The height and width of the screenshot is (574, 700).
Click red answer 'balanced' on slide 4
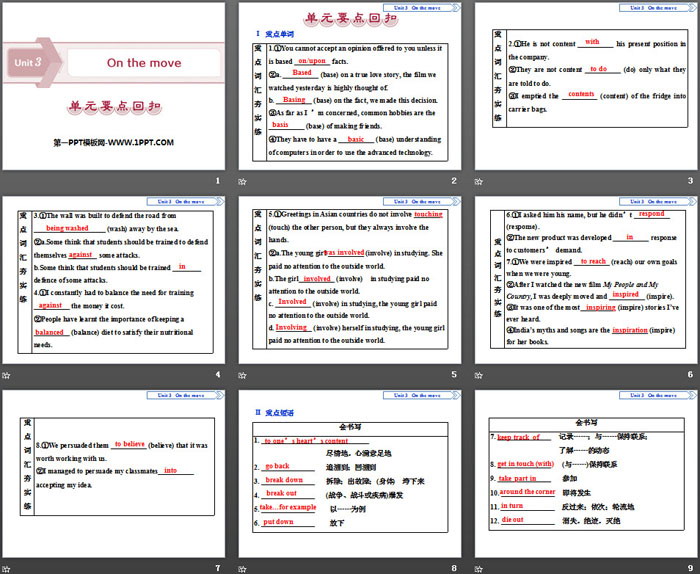pyautogui.click(x=49, y=332)
